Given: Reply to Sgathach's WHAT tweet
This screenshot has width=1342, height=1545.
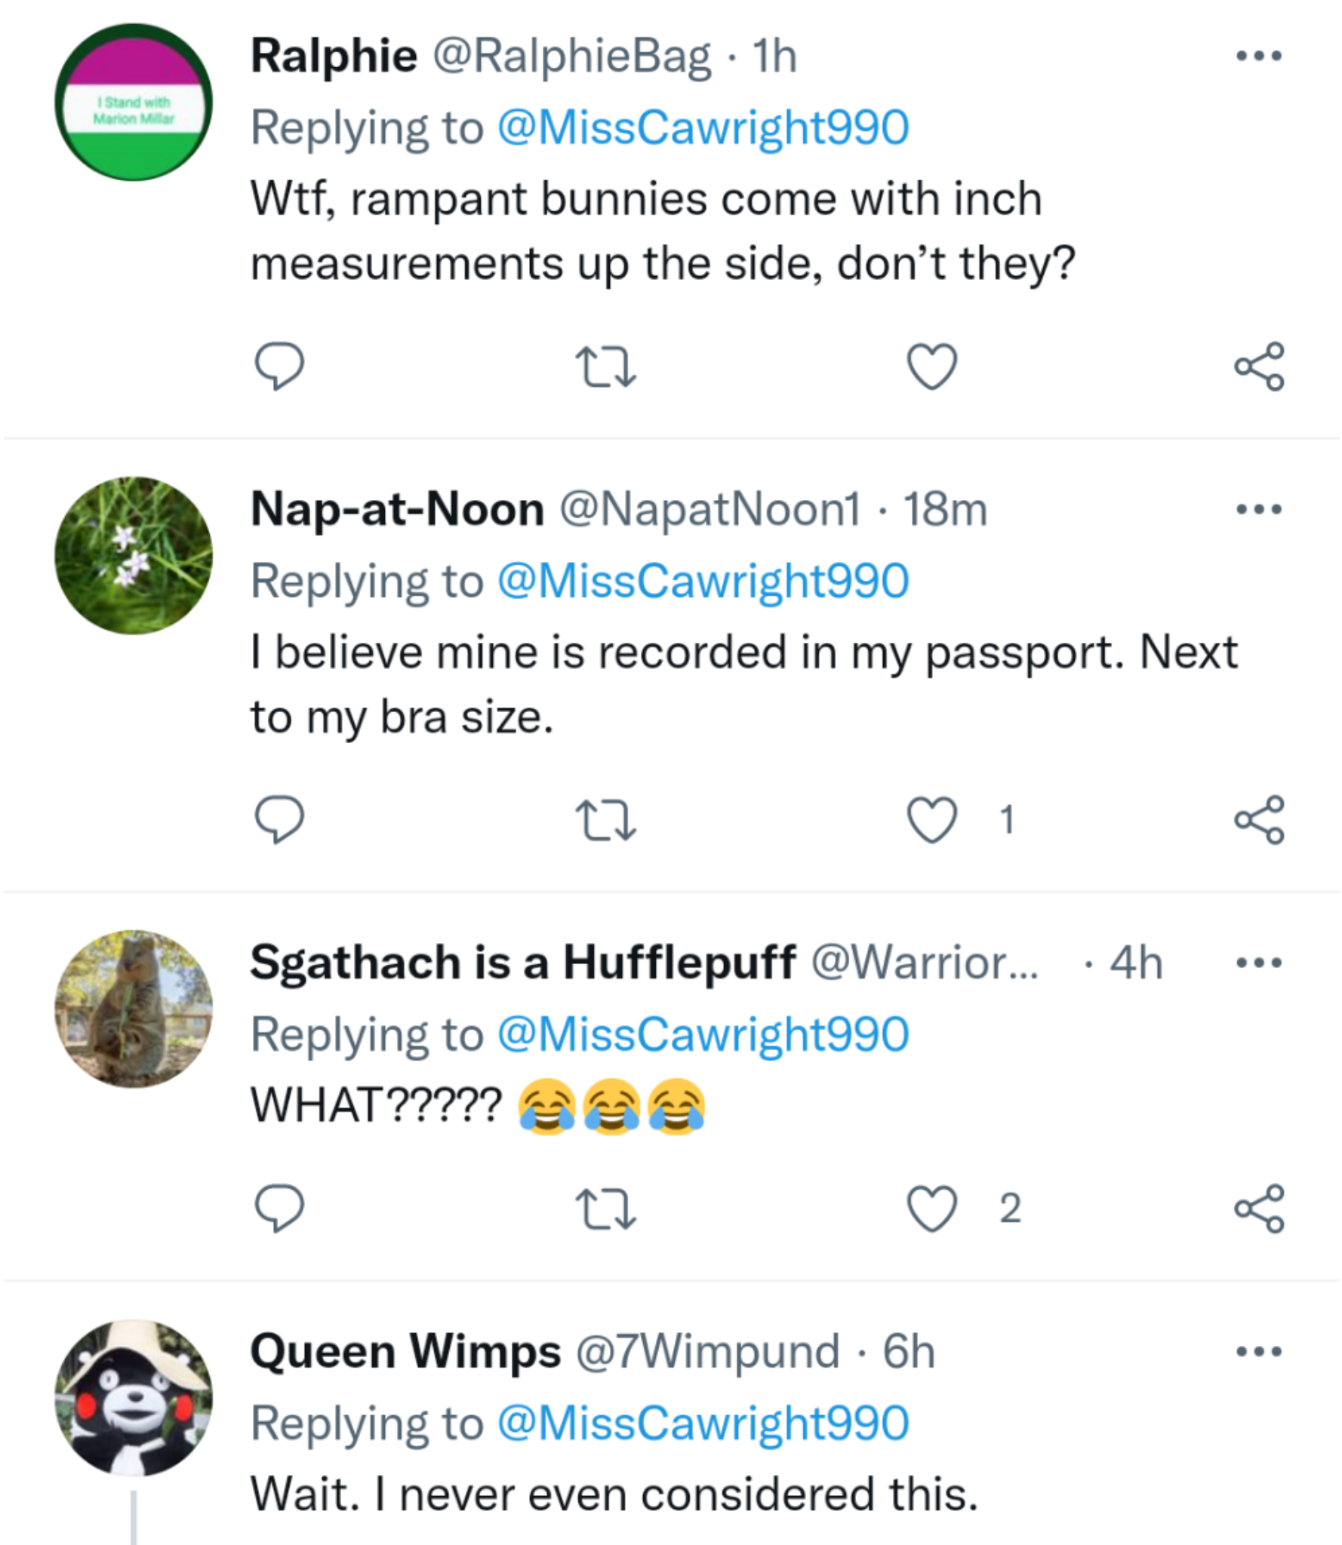Looking at the screenshot, I should click(x=279, y=1208).
